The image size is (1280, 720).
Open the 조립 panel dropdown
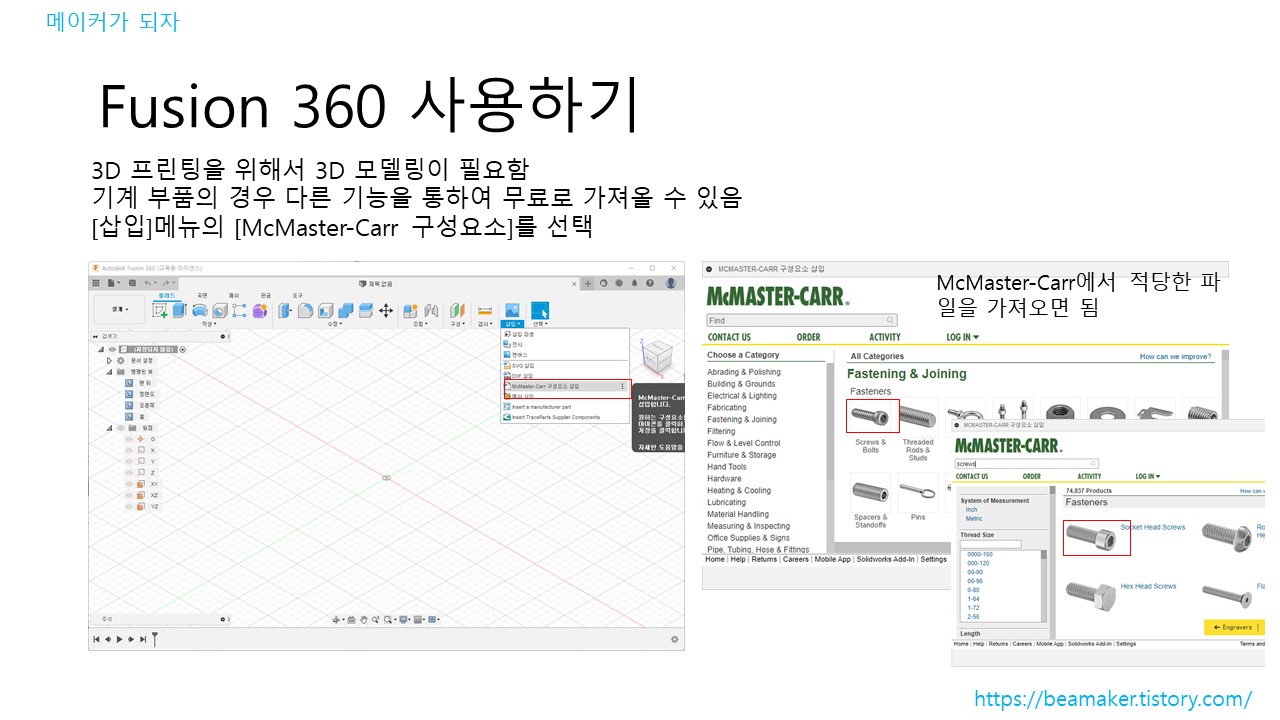pyautogui.click(x=421, y=324)
